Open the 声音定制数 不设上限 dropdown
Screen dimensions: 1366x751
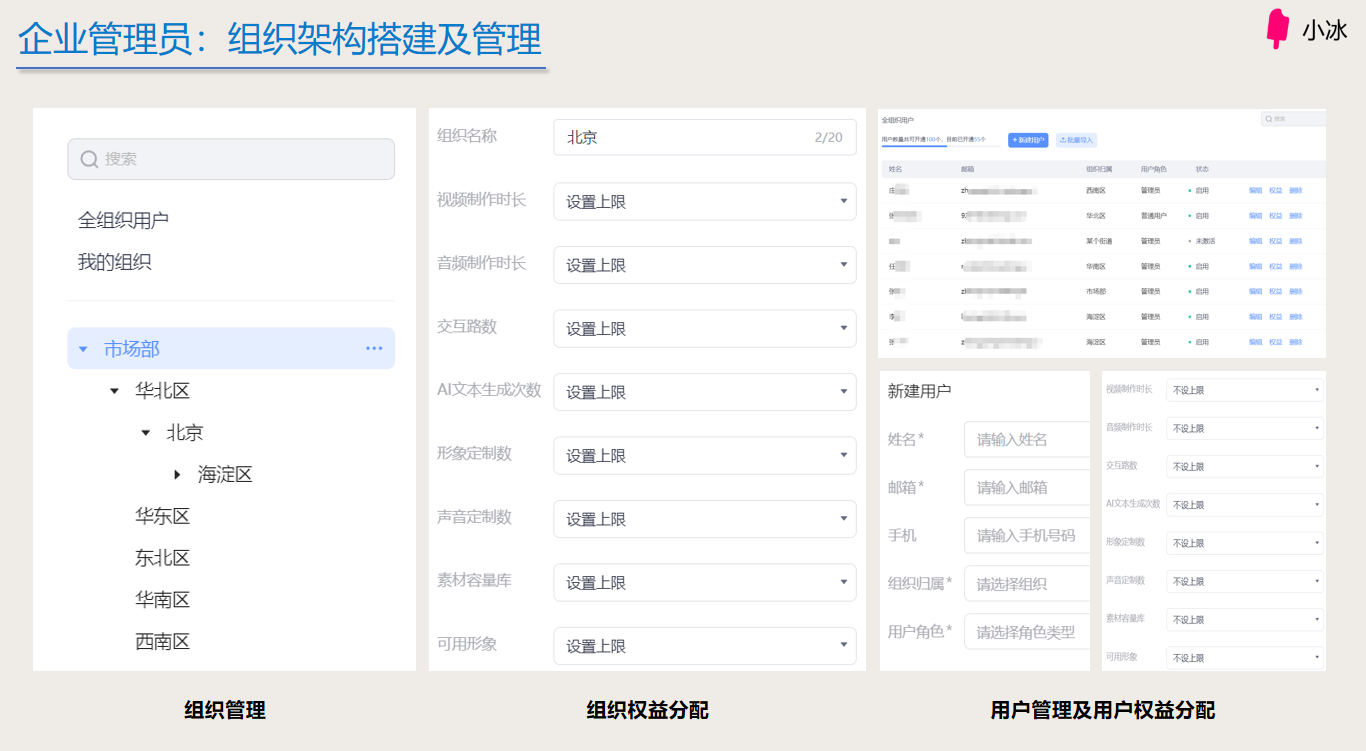point(1245,581)
